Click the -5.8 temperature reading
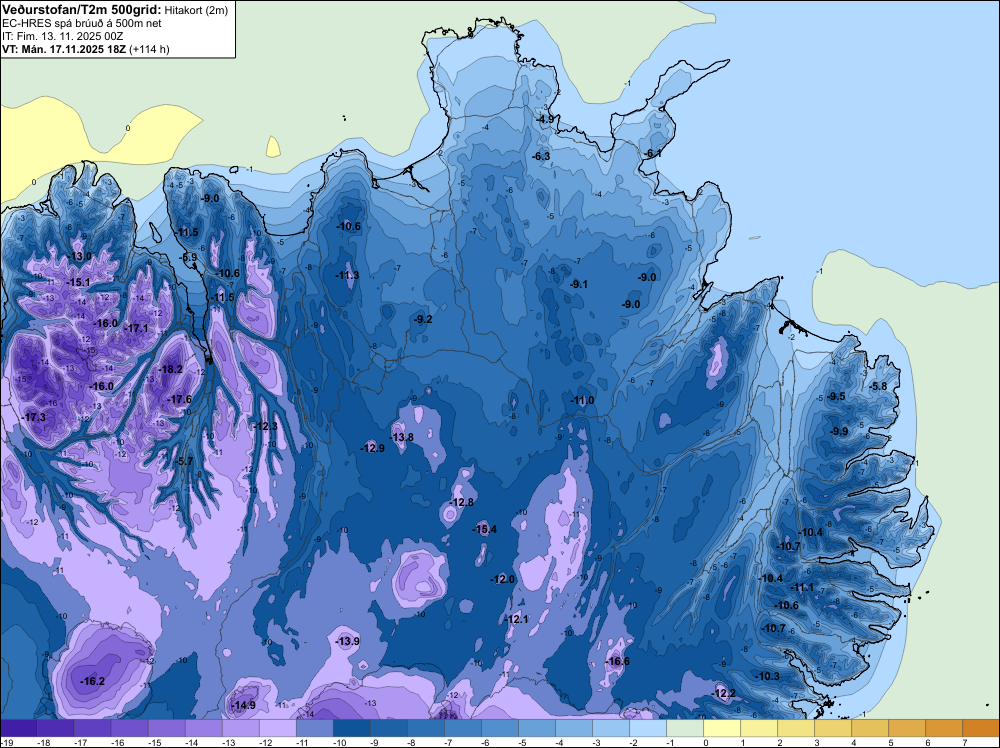This screenshot has width=1000, height=748. 878,386
